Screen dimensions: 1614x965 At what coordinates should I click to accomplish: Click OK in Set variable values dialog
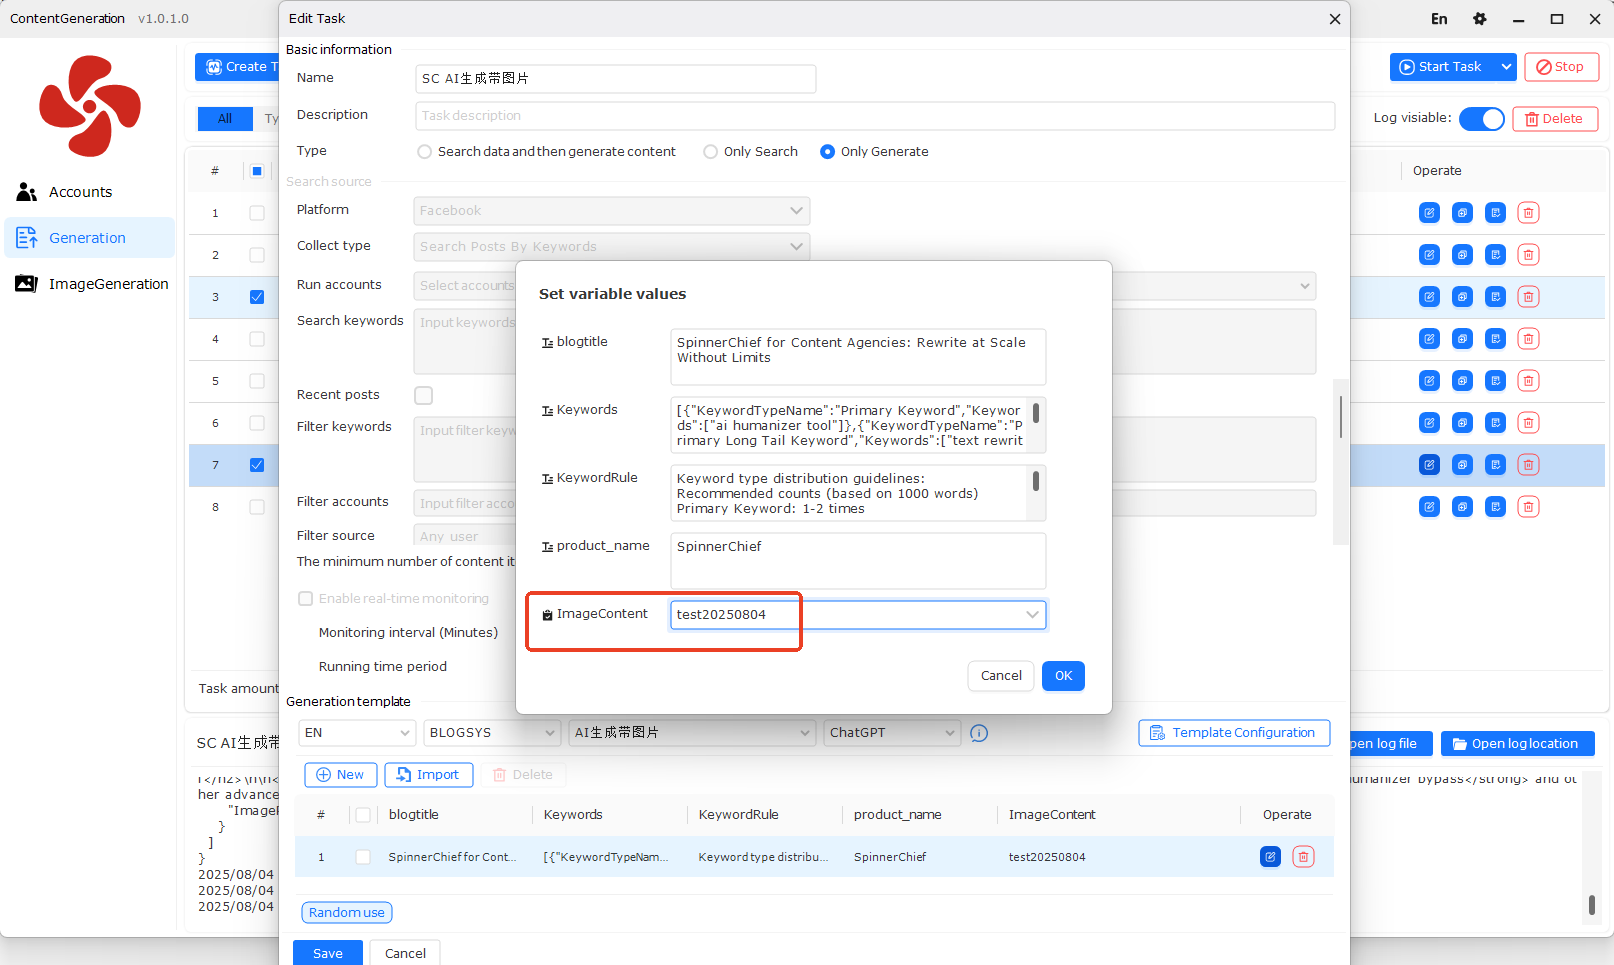[x=1063, y=676]
